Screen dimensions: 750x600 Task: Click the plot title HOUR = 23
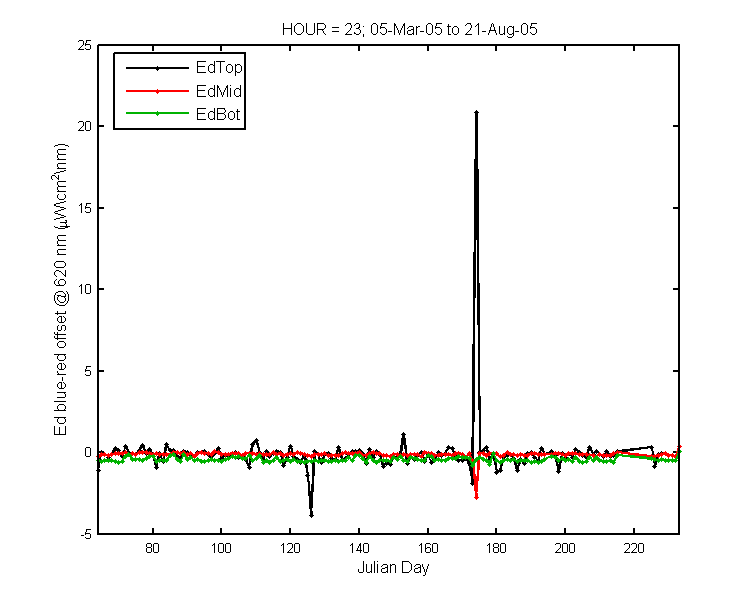[409, 30]
